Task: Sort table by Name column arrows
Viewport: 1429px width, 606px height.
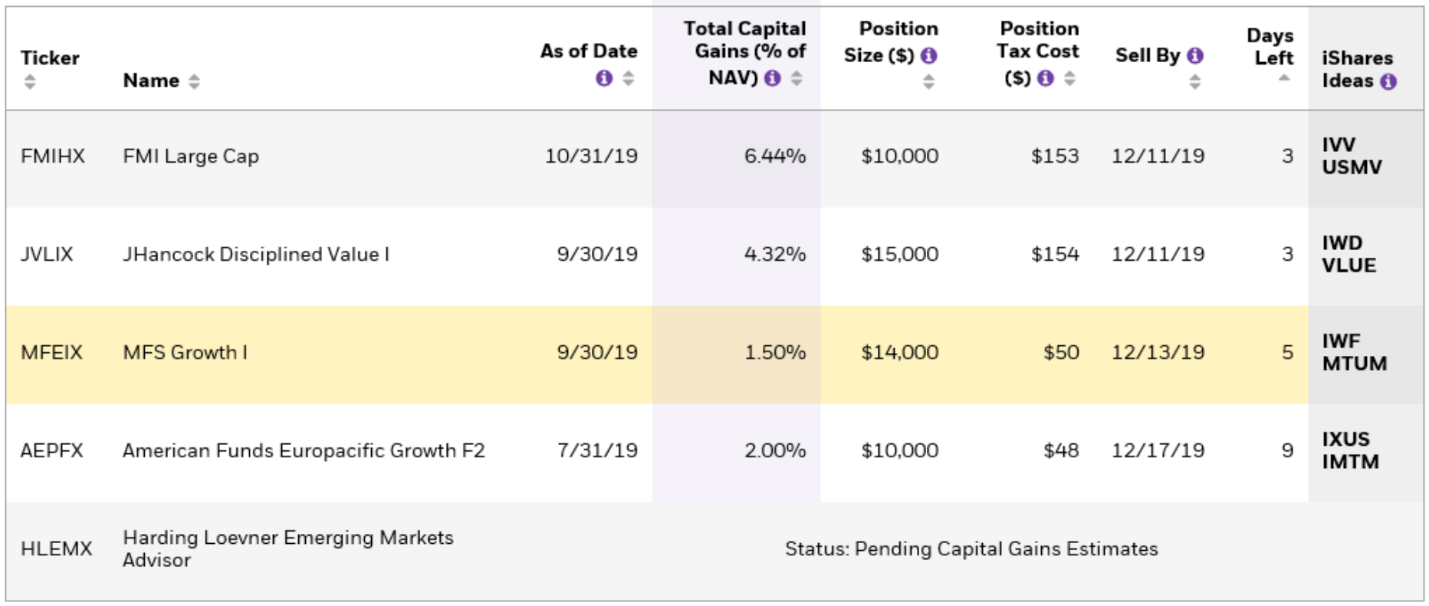Action: [194, 82]
